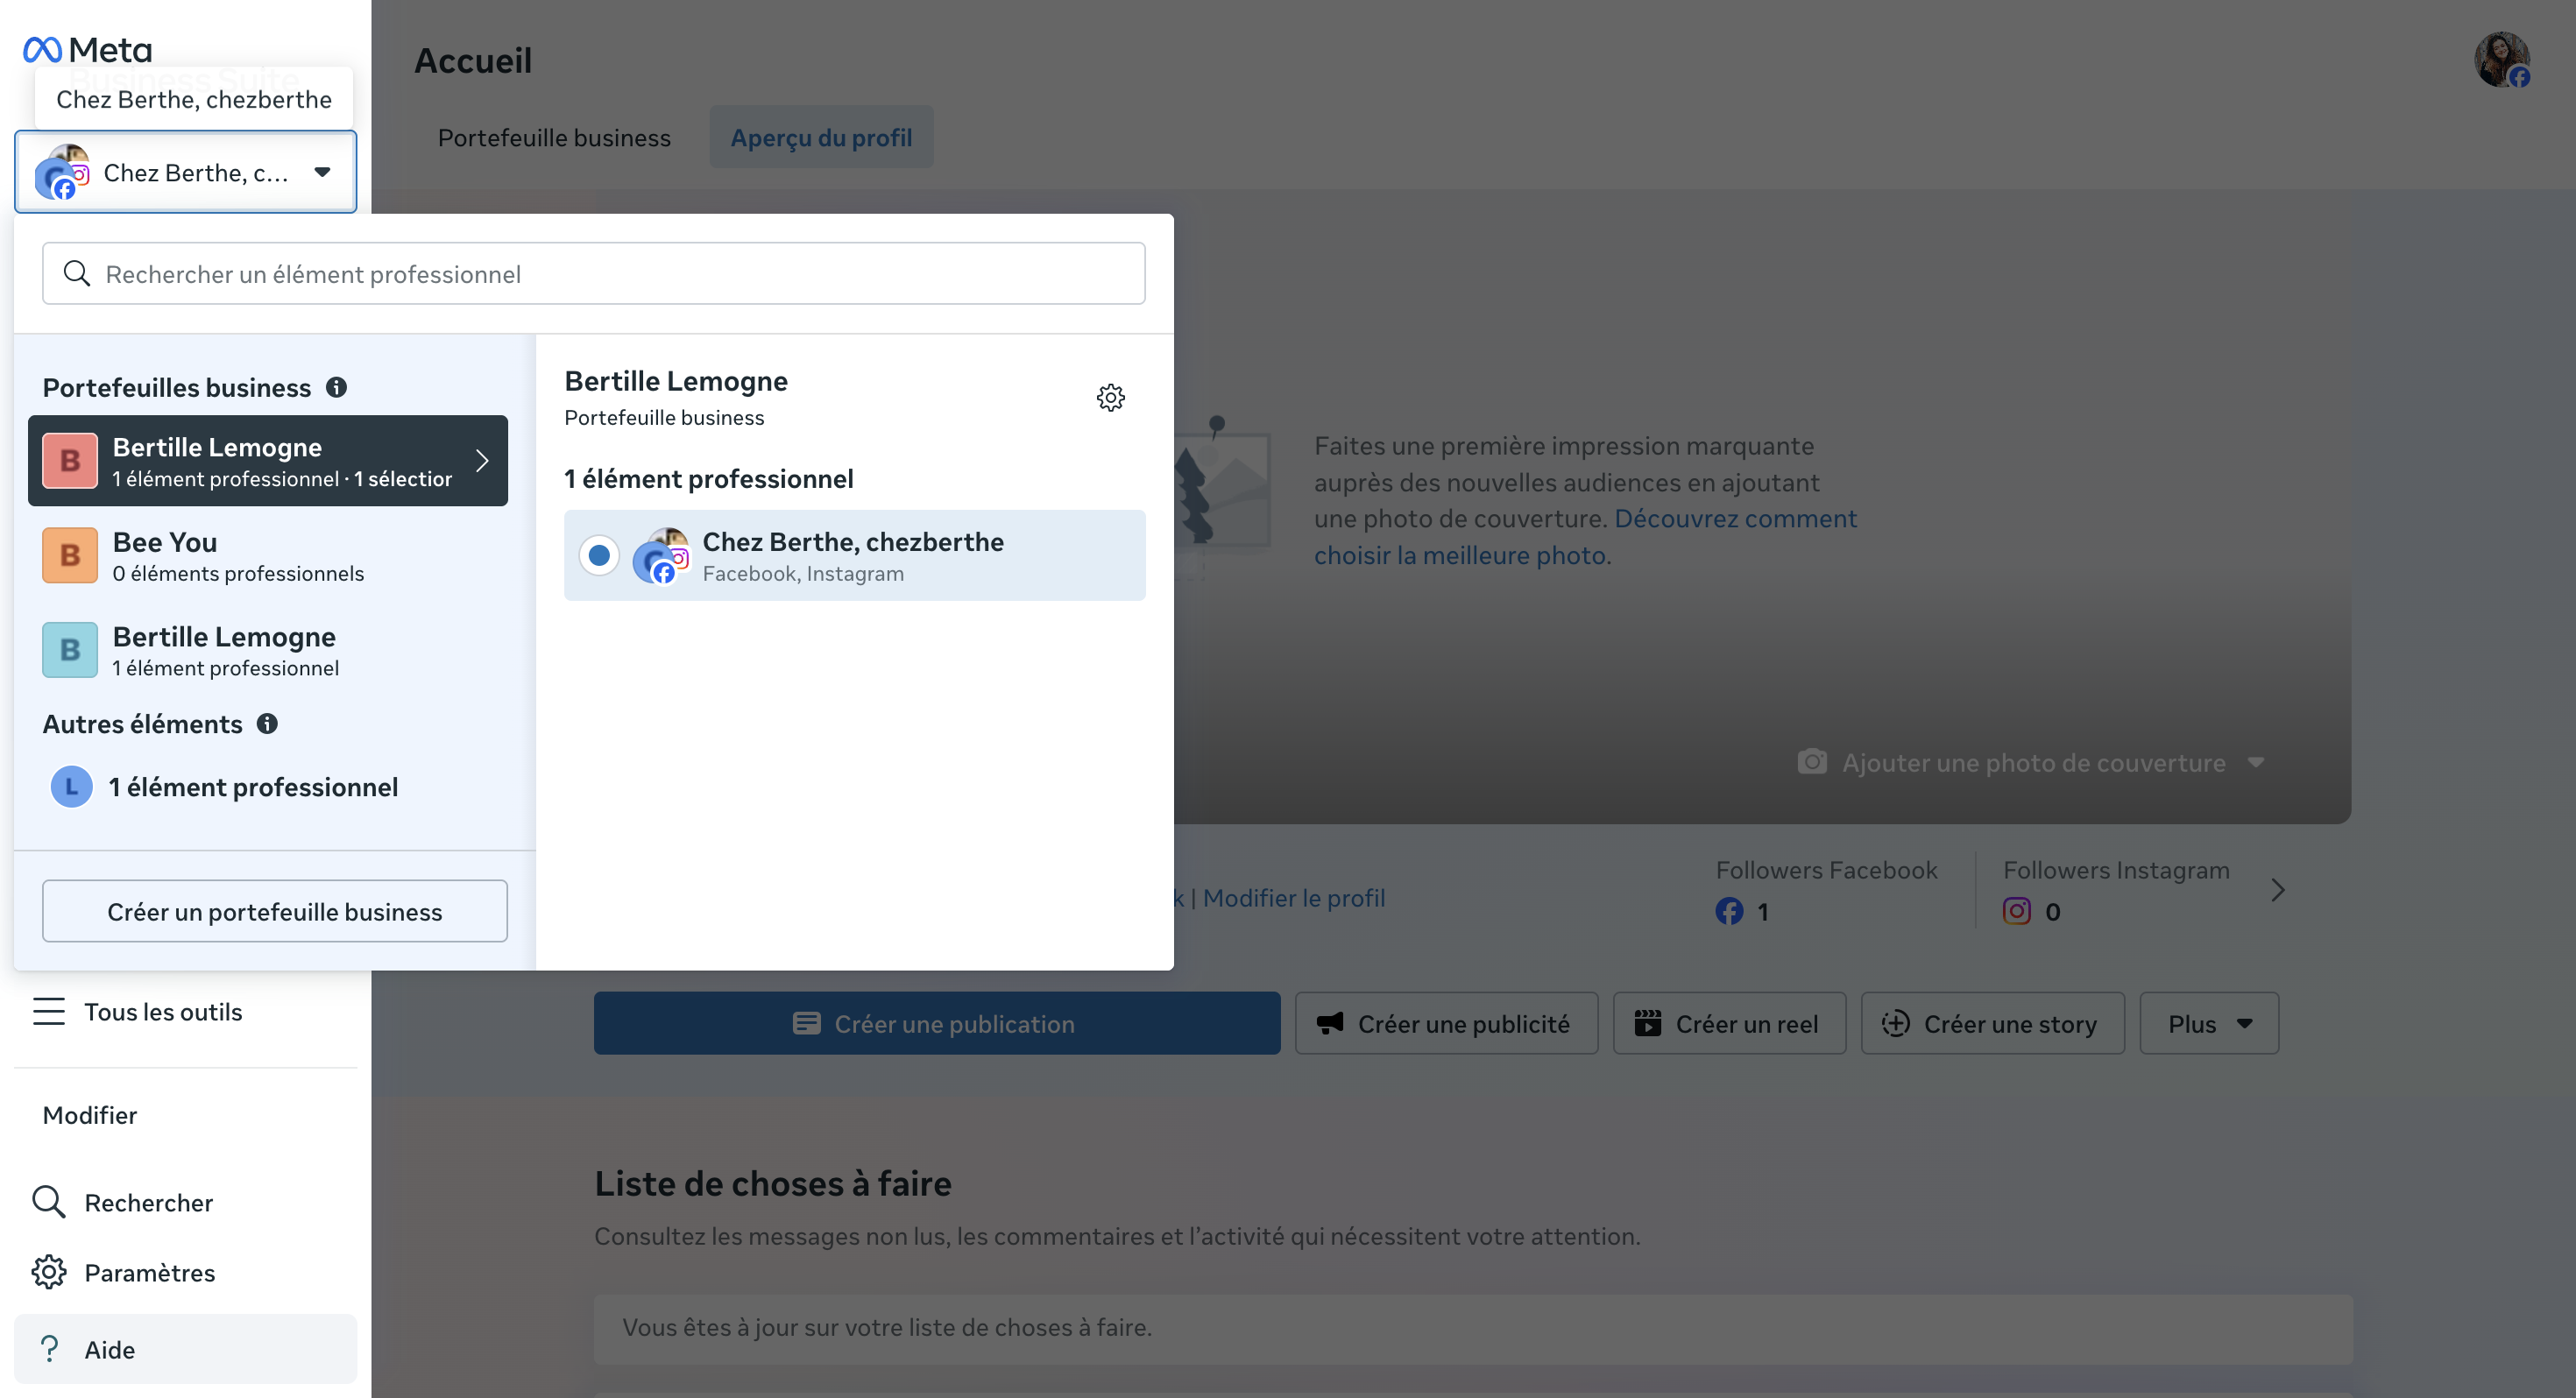Select the Chez Berthe, chezberthe radio button
The height and width of the screenshot is (1398, 2576).
[599, 555]
